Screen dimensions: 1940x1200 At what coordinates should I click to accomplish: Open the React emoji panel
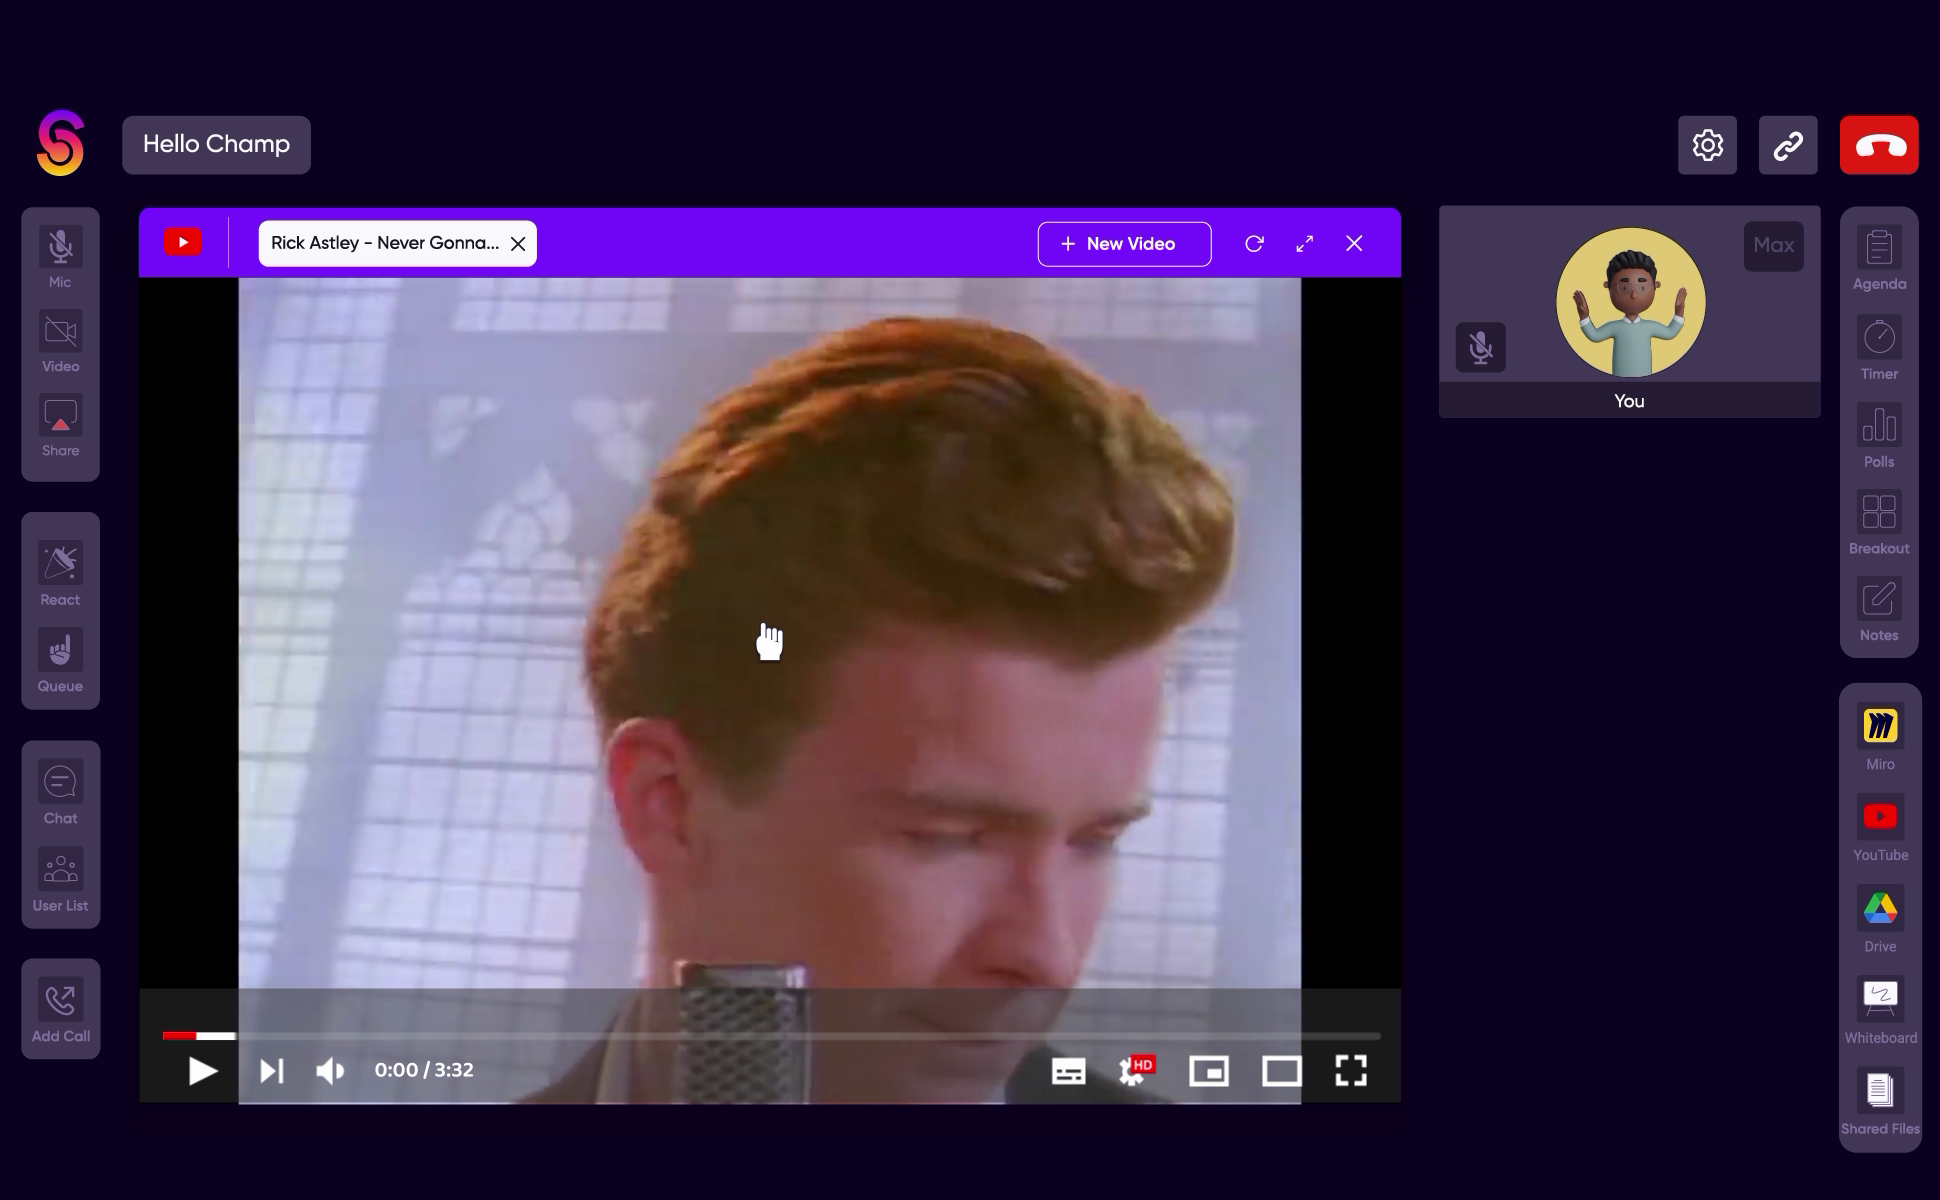point(60,574)
